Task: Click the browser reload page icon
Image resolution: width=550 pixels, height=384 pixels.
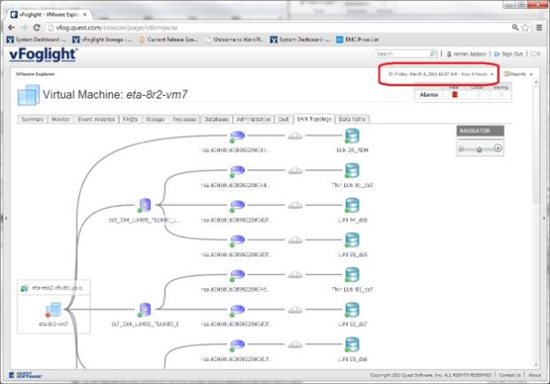Action: (36, 27)
